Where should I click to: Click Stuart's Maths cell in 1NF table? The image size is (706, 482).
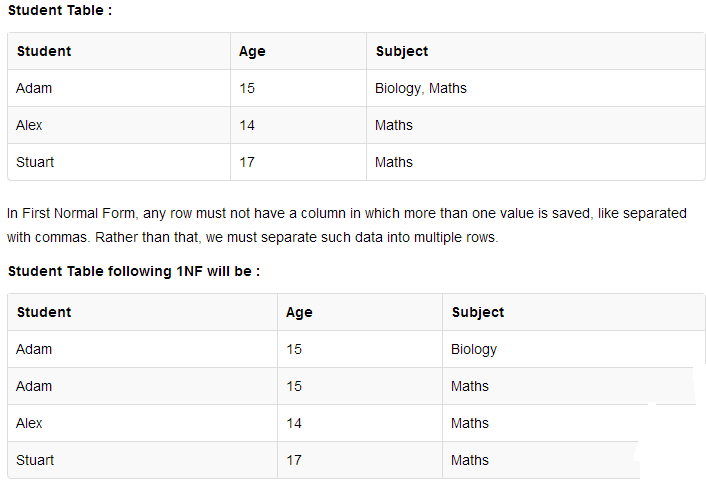470,460
